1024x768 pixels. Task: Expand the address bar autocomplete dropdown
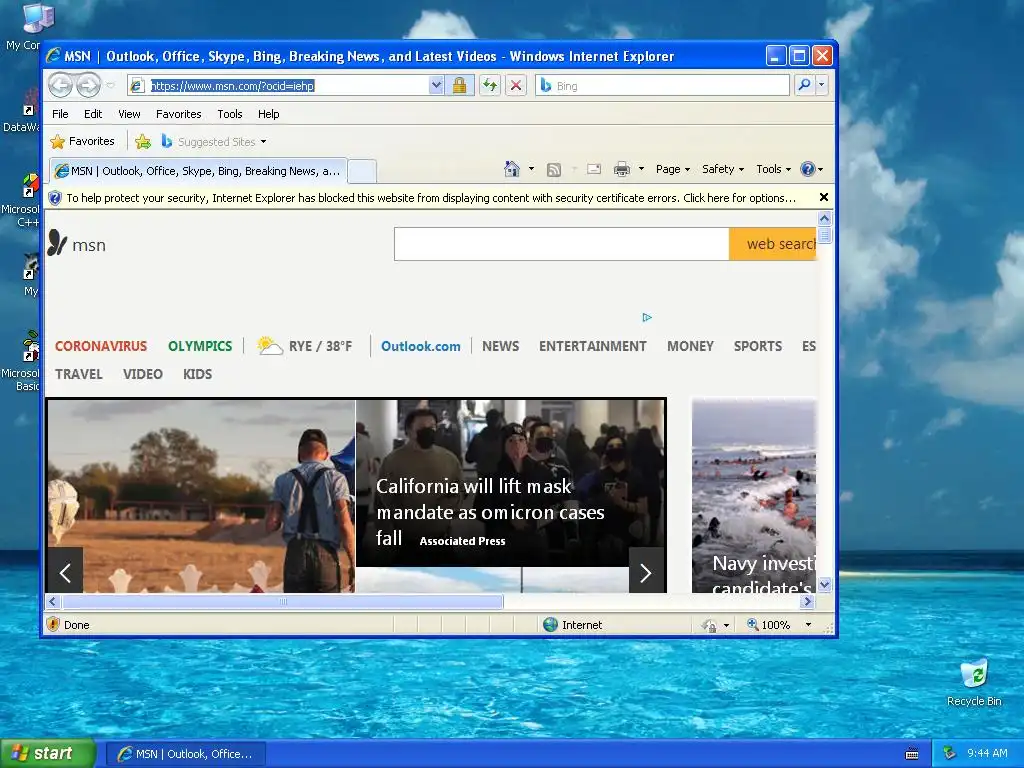pyautogui.click(x=436, y=86)
